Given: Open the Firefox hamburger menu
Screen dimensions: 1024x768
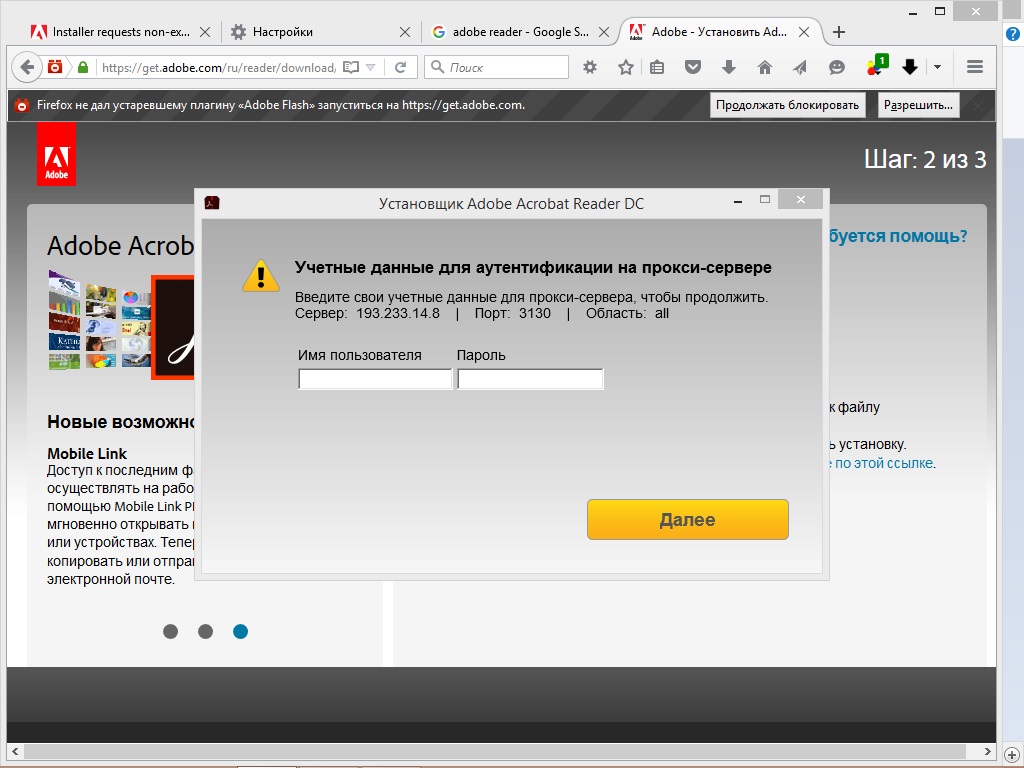Looking at the screenshot, I should coord(973,67).
